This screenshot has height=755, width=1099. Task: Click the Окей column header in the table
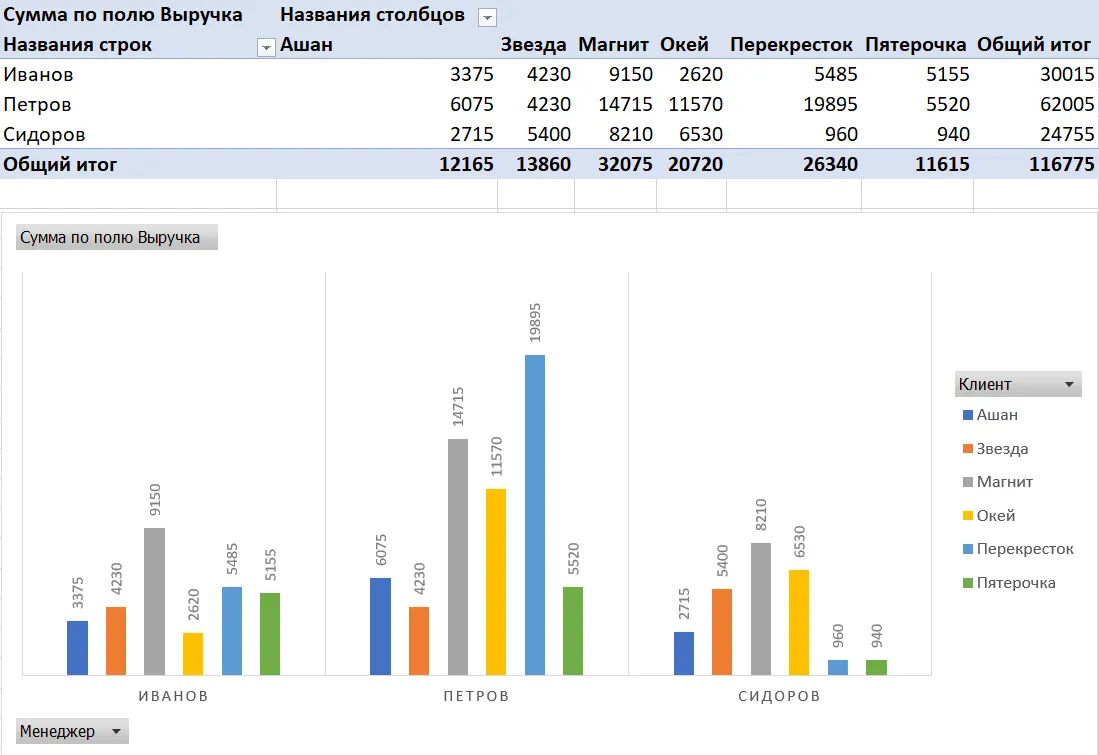click(x=684, y=45)
